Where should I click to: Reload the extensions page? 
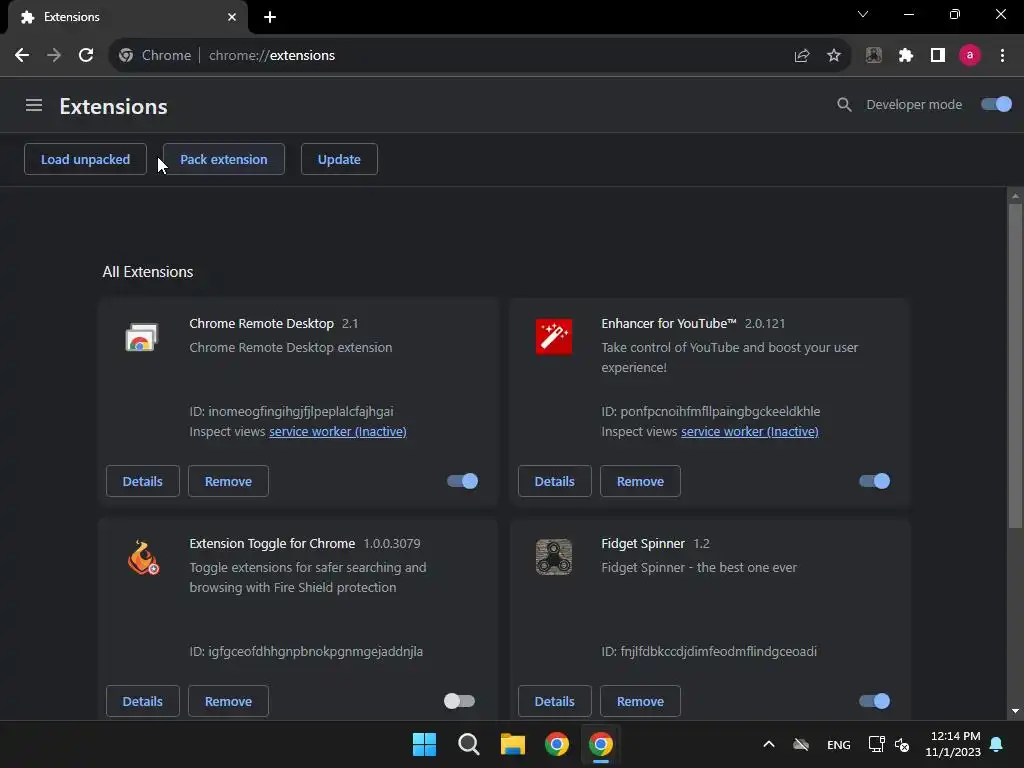86,56
